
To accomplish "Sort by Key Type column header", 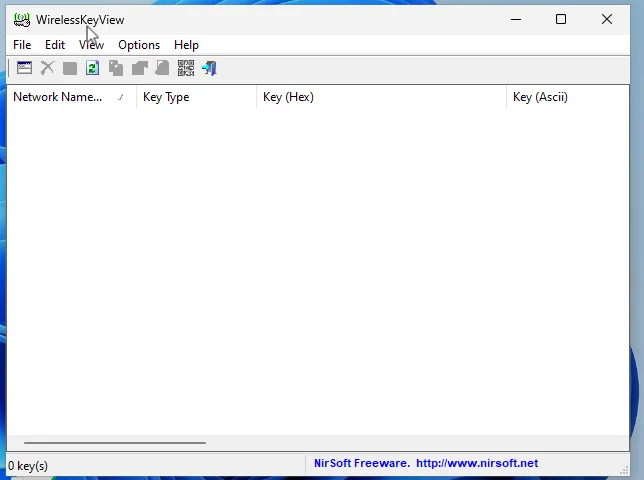I will 196,97.
